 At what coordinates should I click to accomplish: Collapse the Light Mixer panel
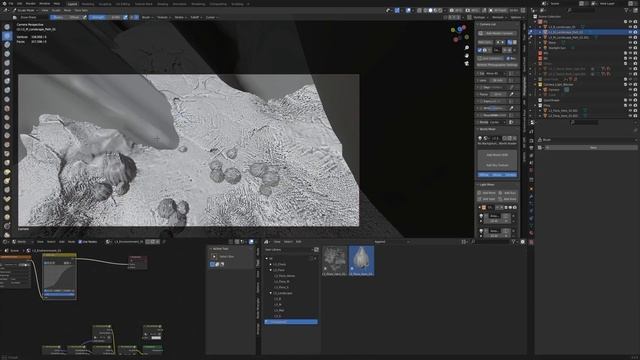click(478, 184)
